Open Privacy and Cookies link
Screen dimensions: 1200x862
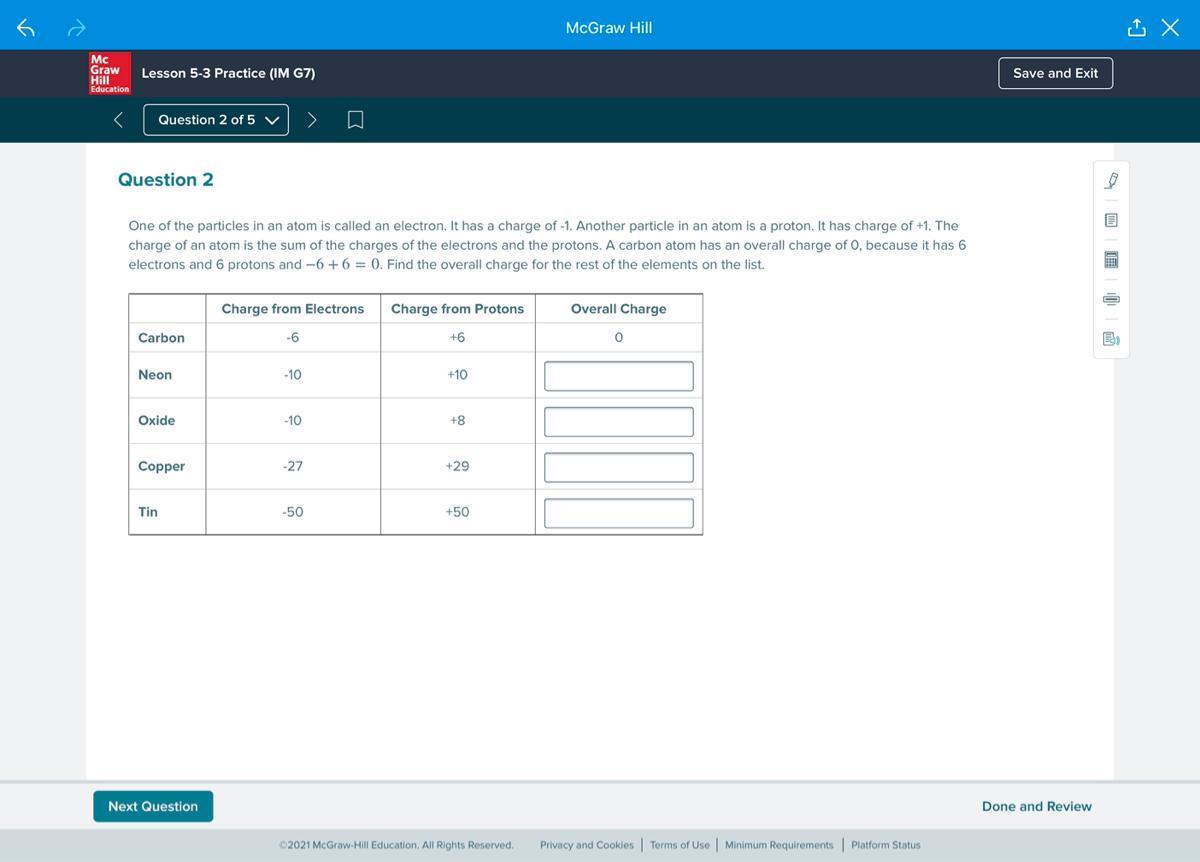click(x=587, y=845)
